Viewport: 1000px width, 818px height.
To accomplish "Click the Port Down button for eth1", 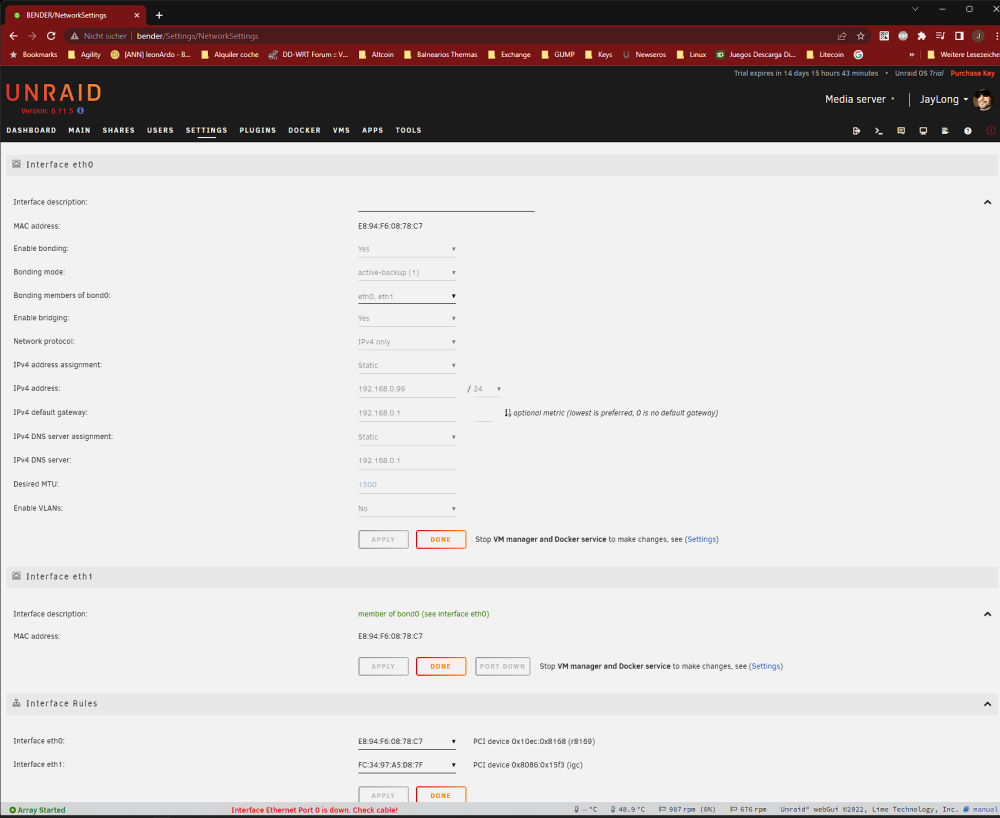I will tap(503, 666).
